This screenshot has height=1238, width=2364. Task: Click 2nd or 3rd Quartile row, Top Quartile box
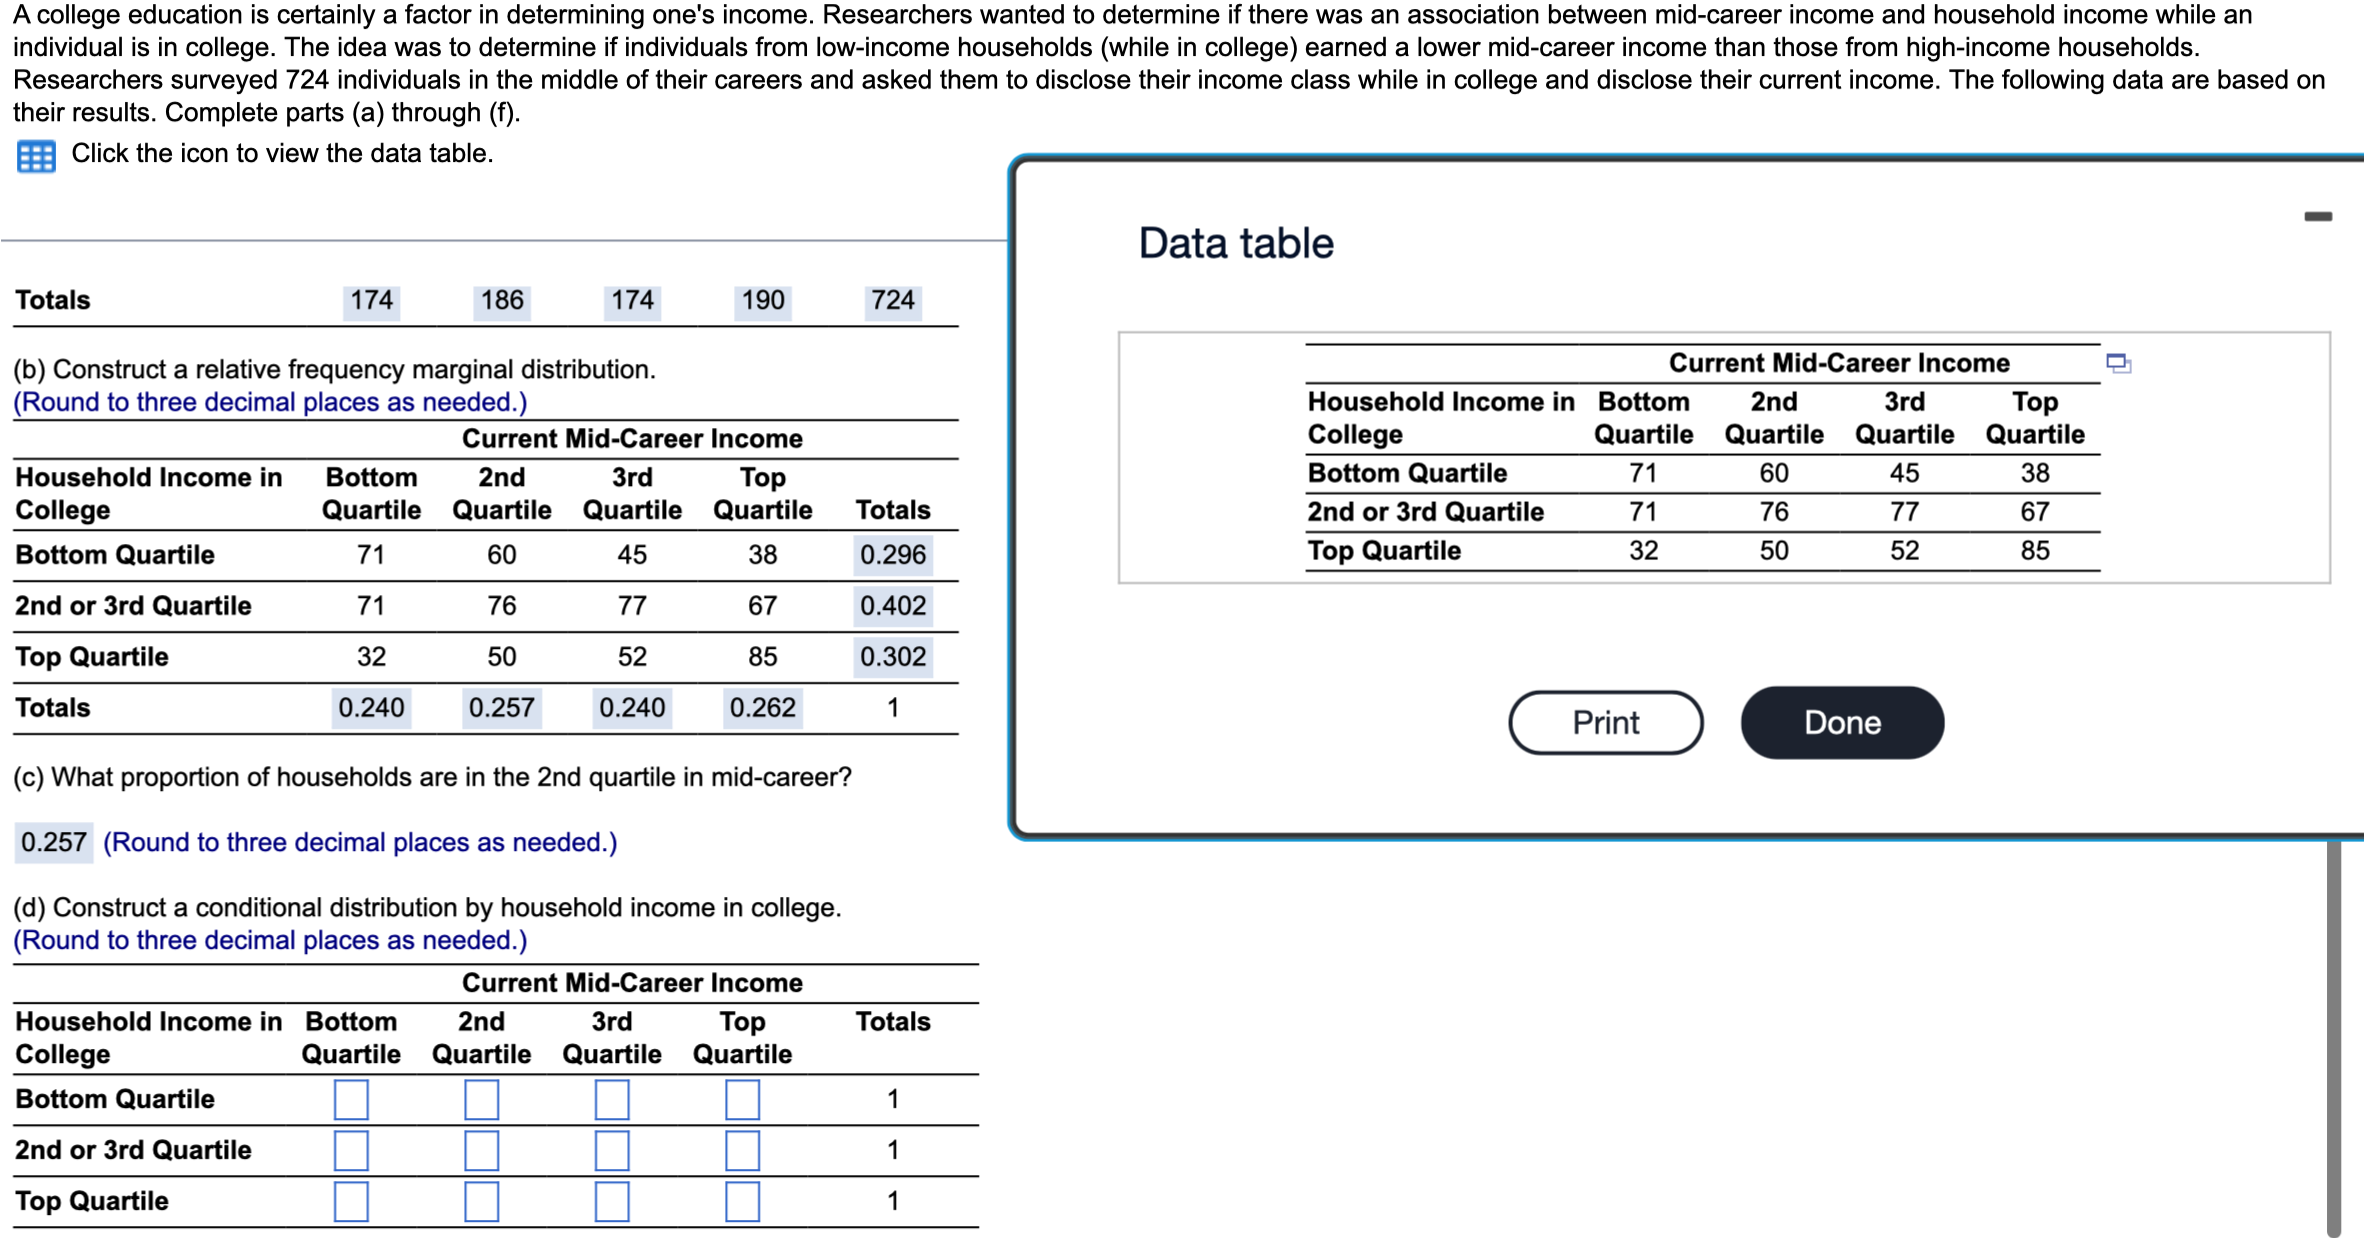tap(742, 1150)
